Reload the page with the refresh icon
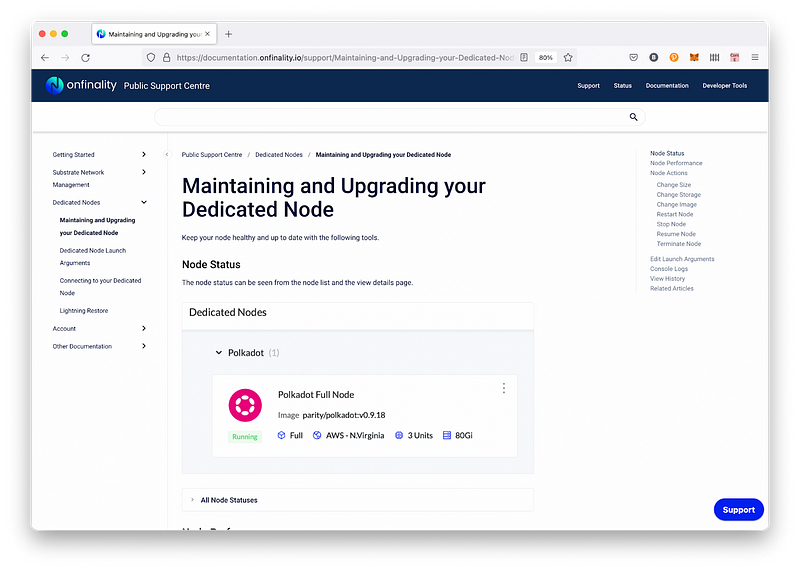Viewport: 800px width, 571px height. point(86,58)
